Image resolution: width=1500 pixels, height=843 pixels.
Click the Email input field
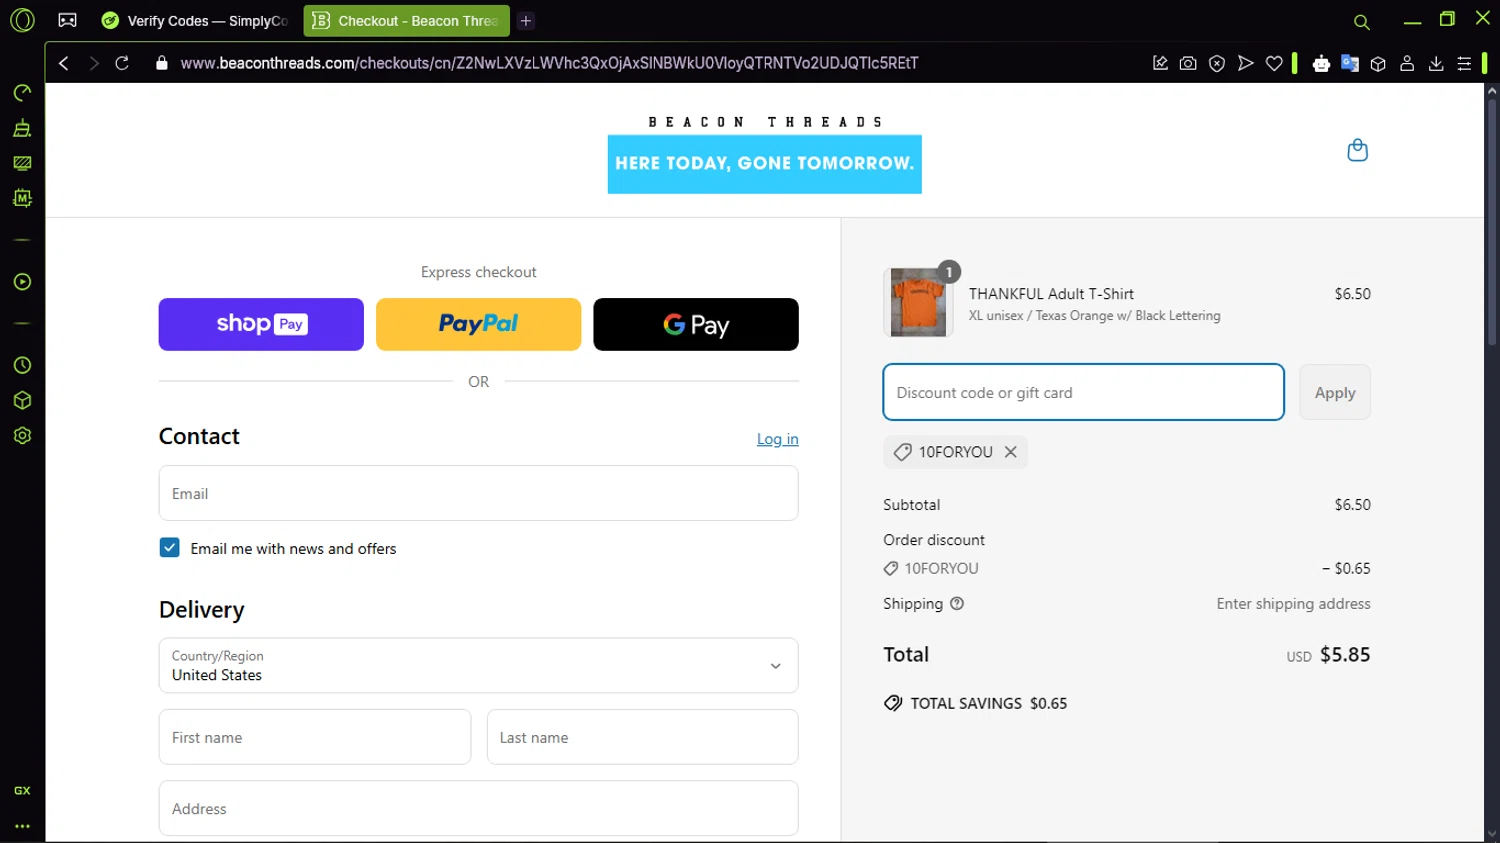pyautogui.click(x=478, y=493)
